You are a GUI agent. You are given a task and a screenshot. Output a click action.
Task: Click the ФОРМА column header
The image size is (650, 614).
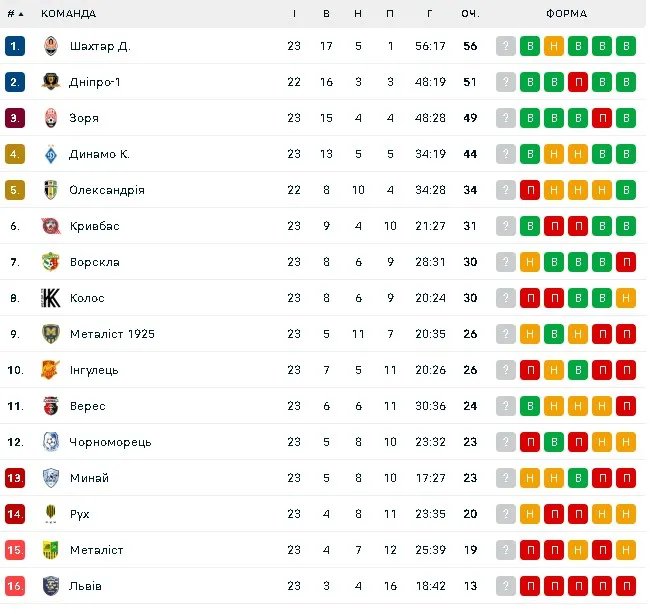click(x=567, y=13)
